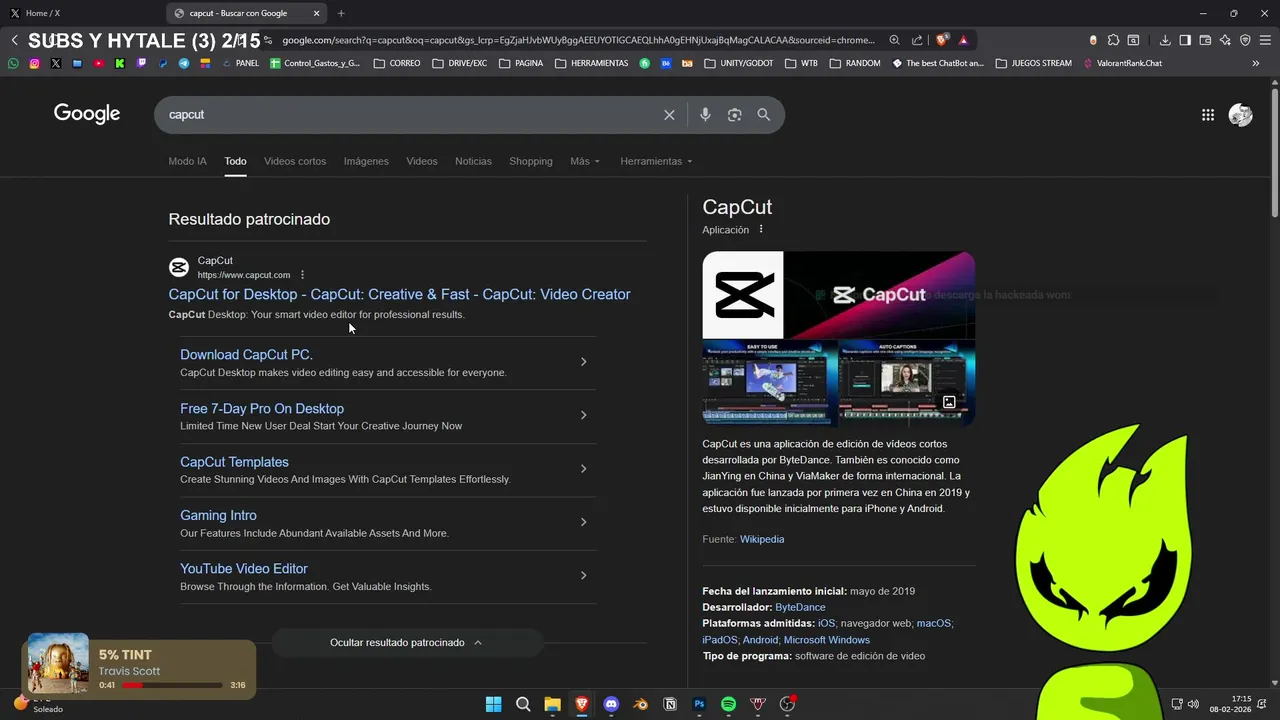Switch to the Home / X browser tab
Viewport: 1280px width, 720px height.
(80, 13)
